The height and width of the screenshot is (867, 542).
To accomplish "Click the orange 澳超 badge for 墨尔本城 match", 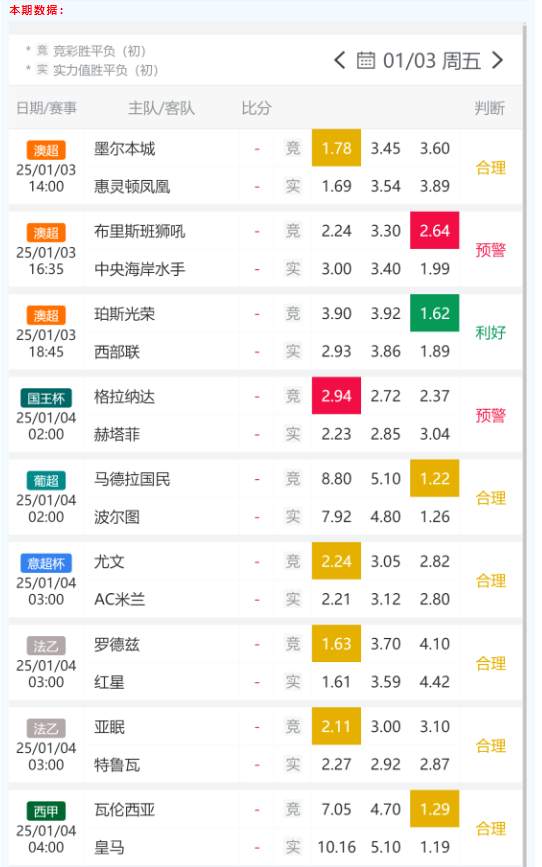I will [46, 150].
